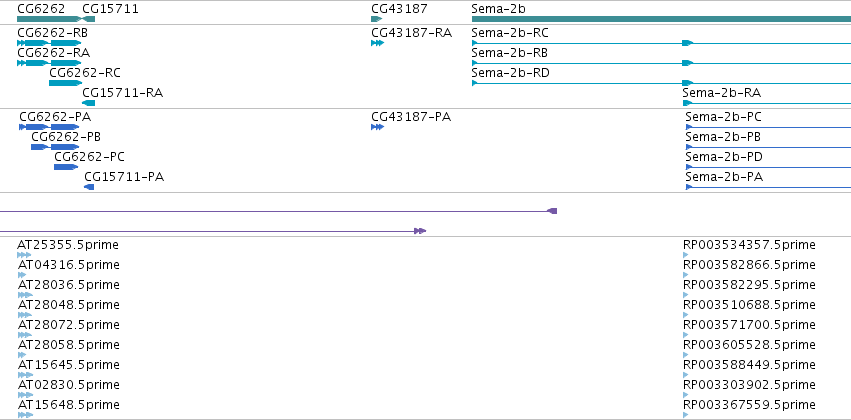Select the CG15711-RA transcript glyph
Screen dimensions: 851x420
(88, 103)
